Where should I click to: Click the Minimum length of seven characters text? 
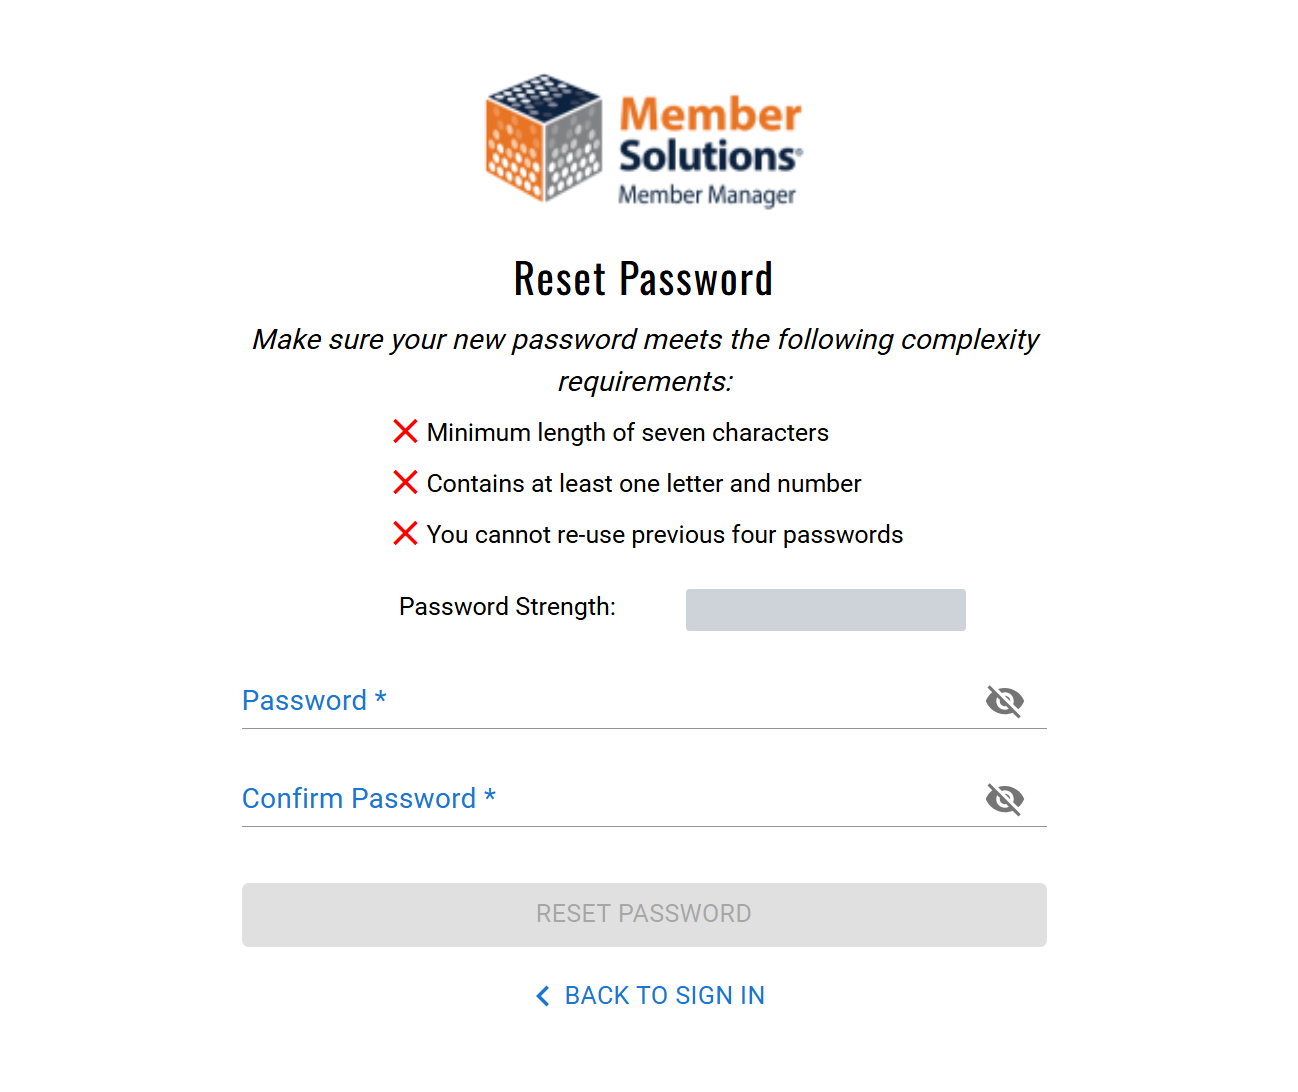coord(627,433)
